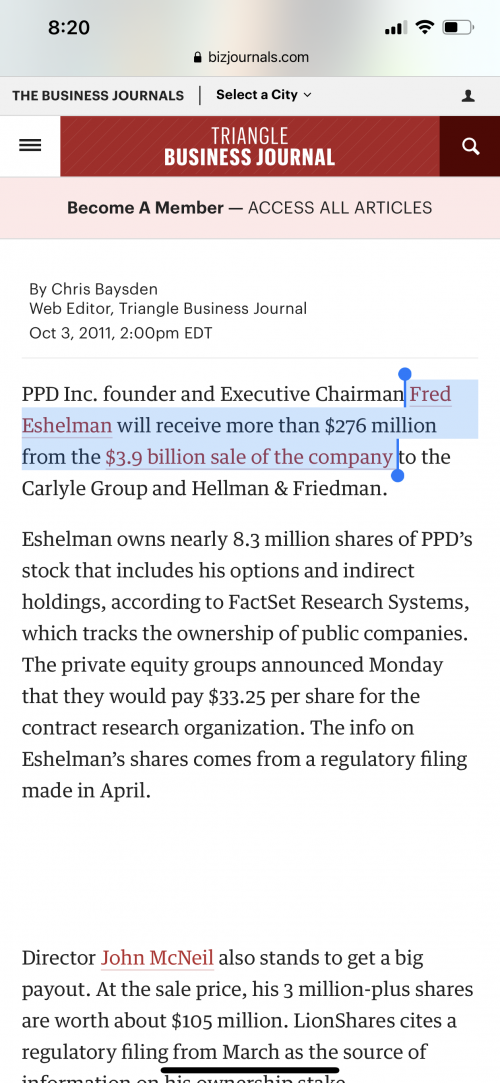Viewport: 500px width, 1083px height.
Task: Open the user account profile icon
Action: [x=468, y=95]
